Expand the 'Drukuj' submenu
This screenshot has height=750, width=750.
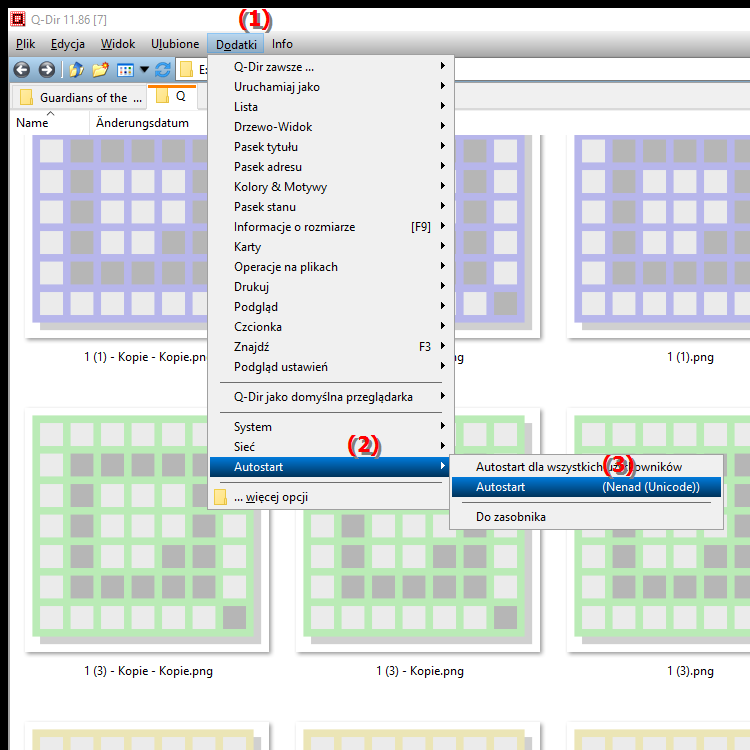[331, 287]
